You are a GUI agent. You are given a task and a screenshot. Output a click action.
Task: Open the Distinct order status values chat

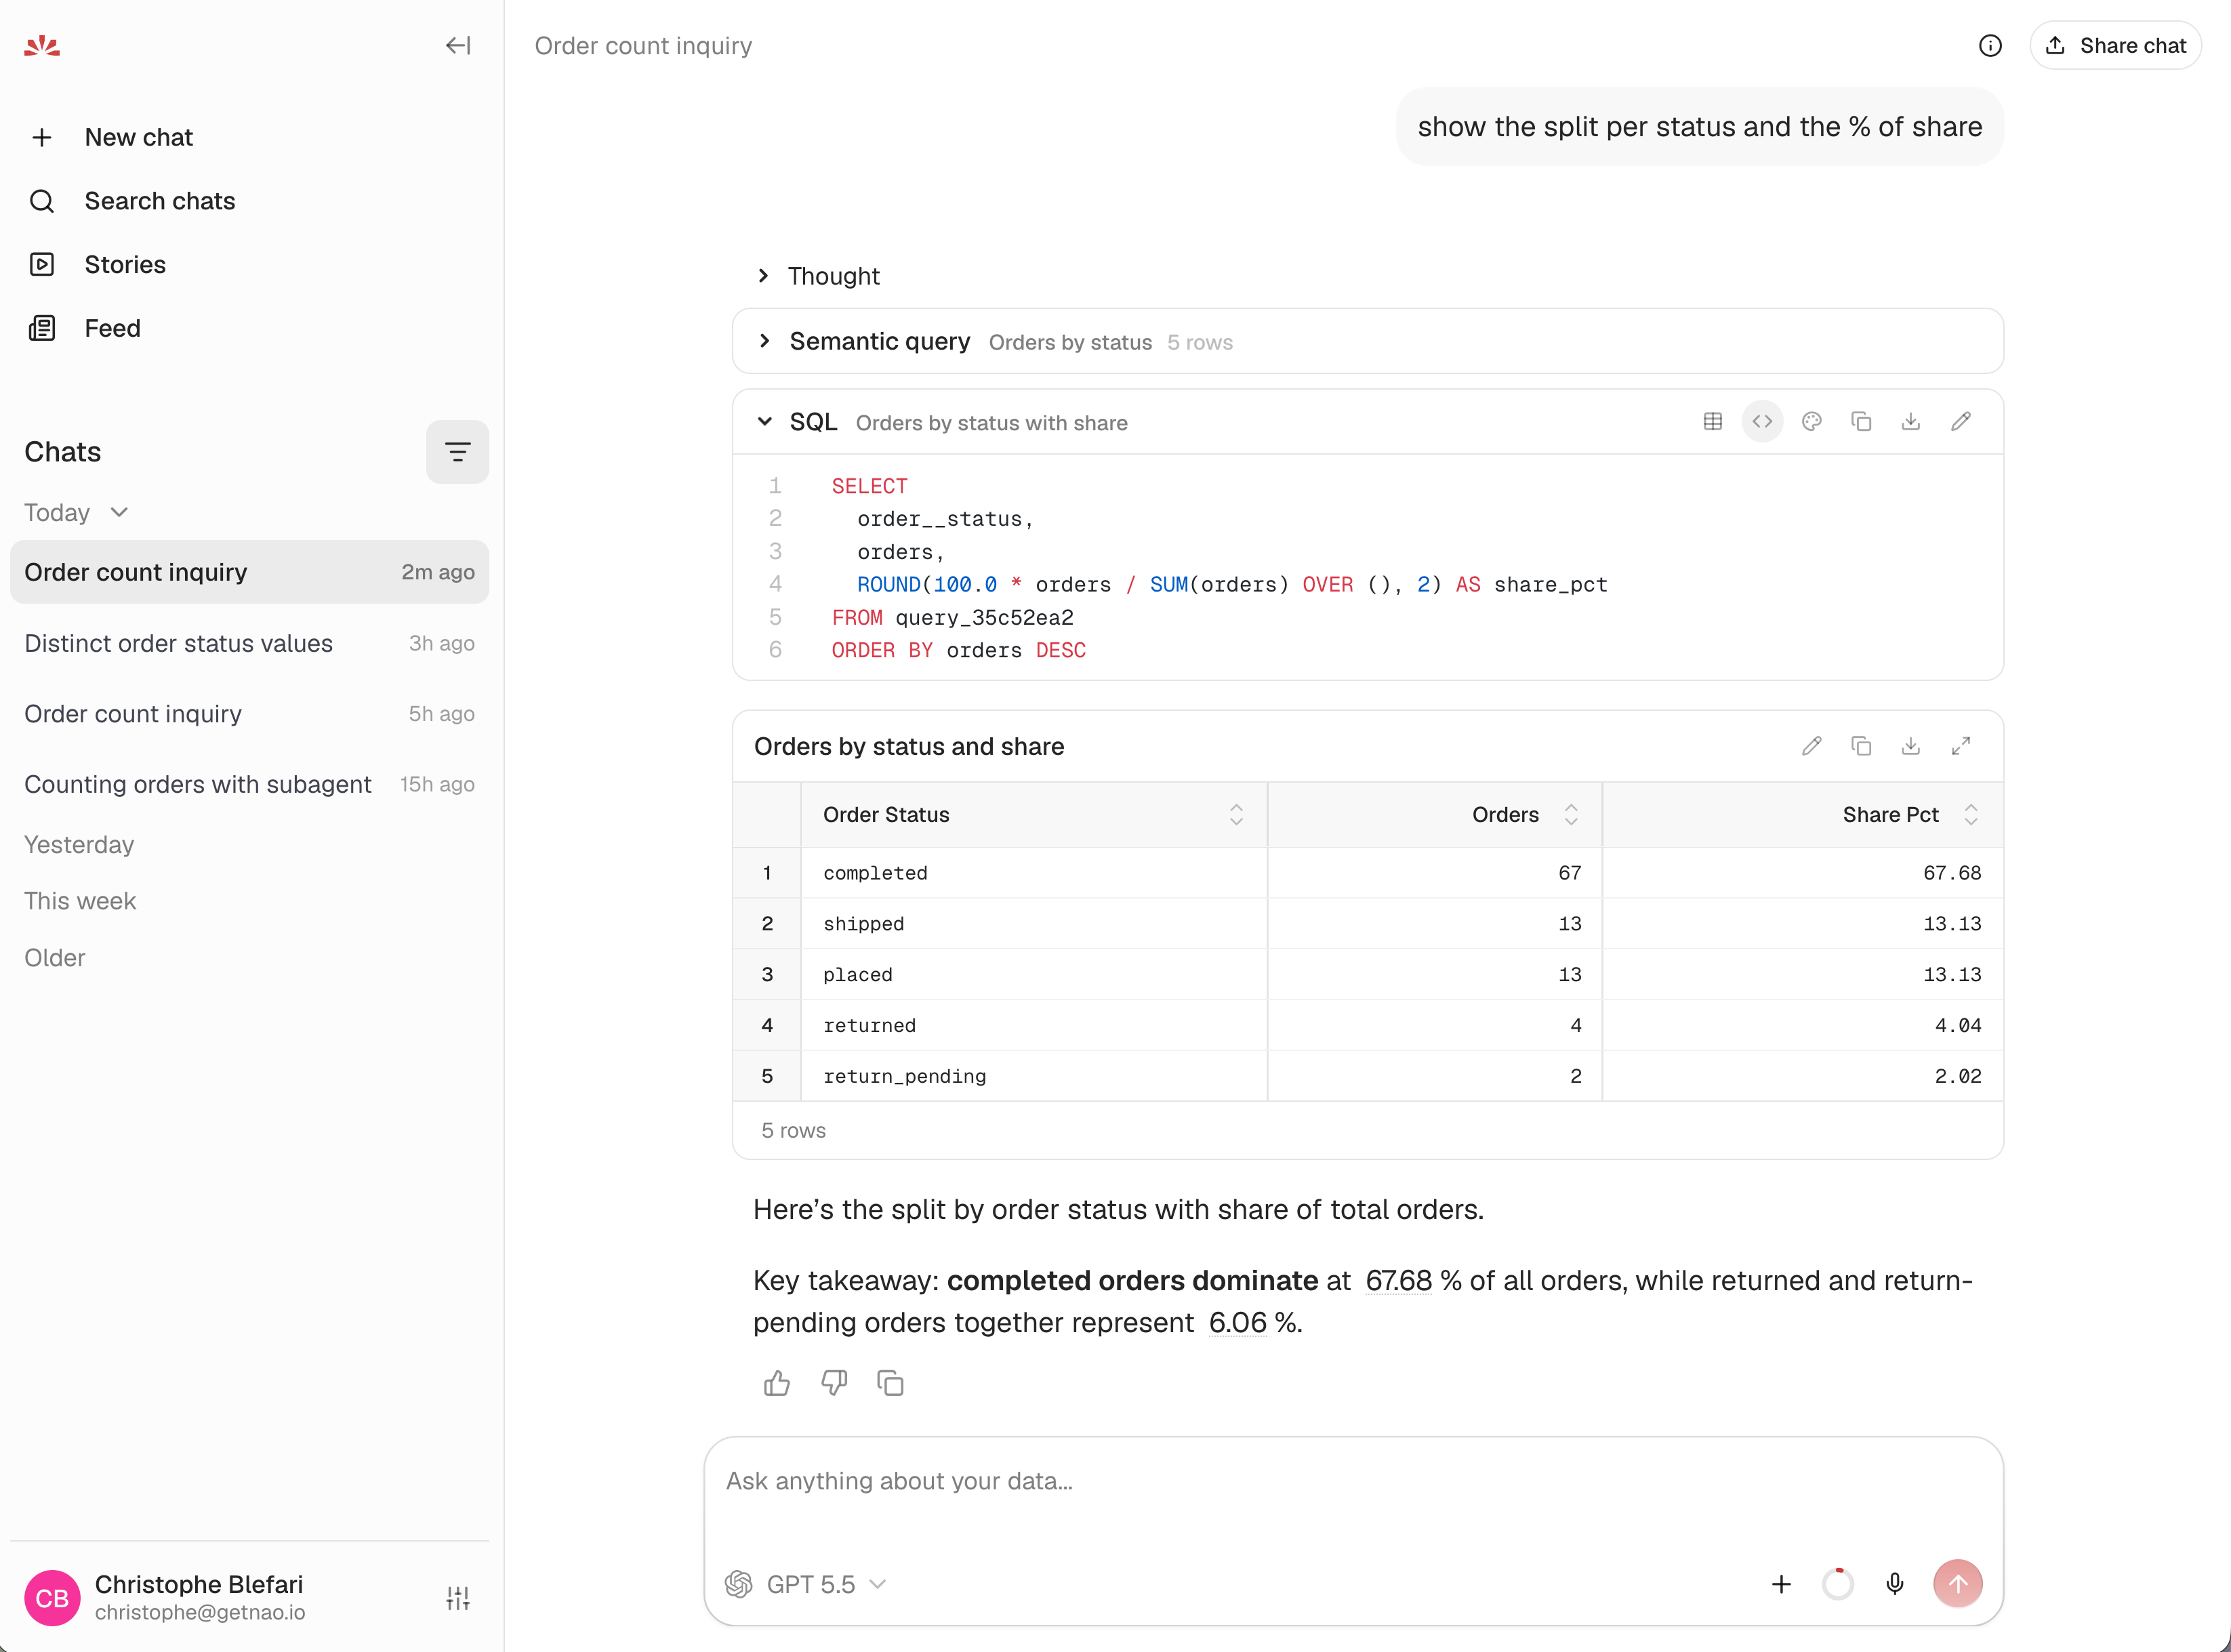point(250,643)
